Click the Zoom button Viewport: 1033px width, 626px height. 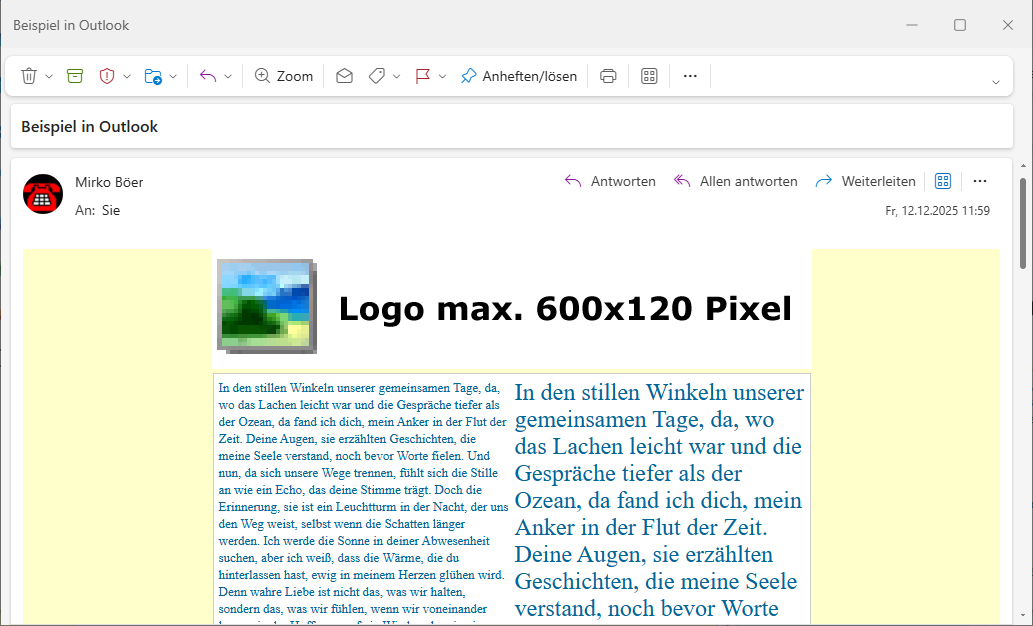tap(284, 76)
